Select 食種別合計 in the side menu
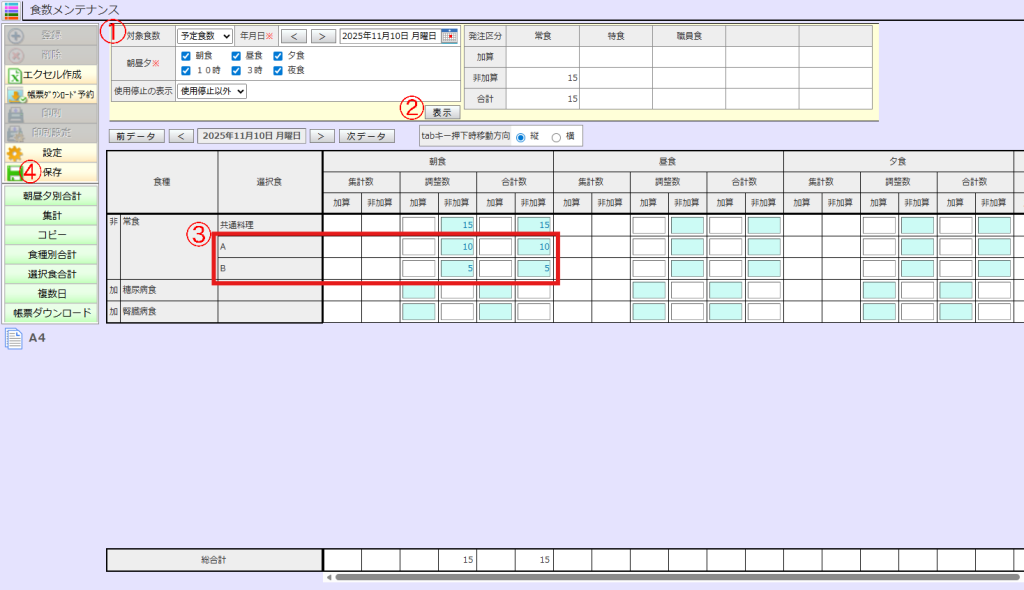Image resolution: width=1024 pixels, height=590 pixels. coord(50,254)
